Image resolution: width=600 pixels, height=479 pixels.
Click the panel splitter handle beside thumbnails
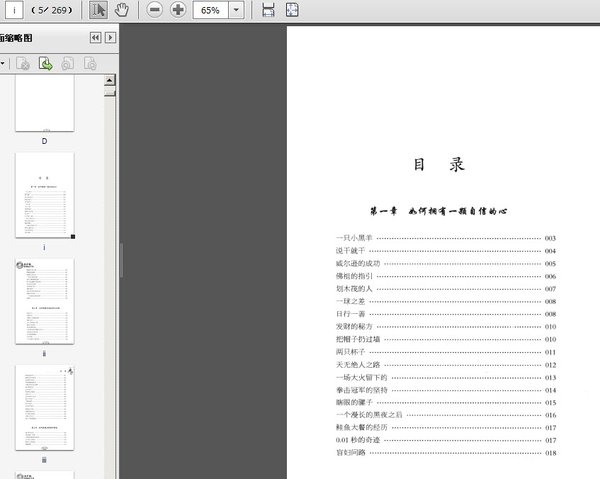tap(121, 260)
